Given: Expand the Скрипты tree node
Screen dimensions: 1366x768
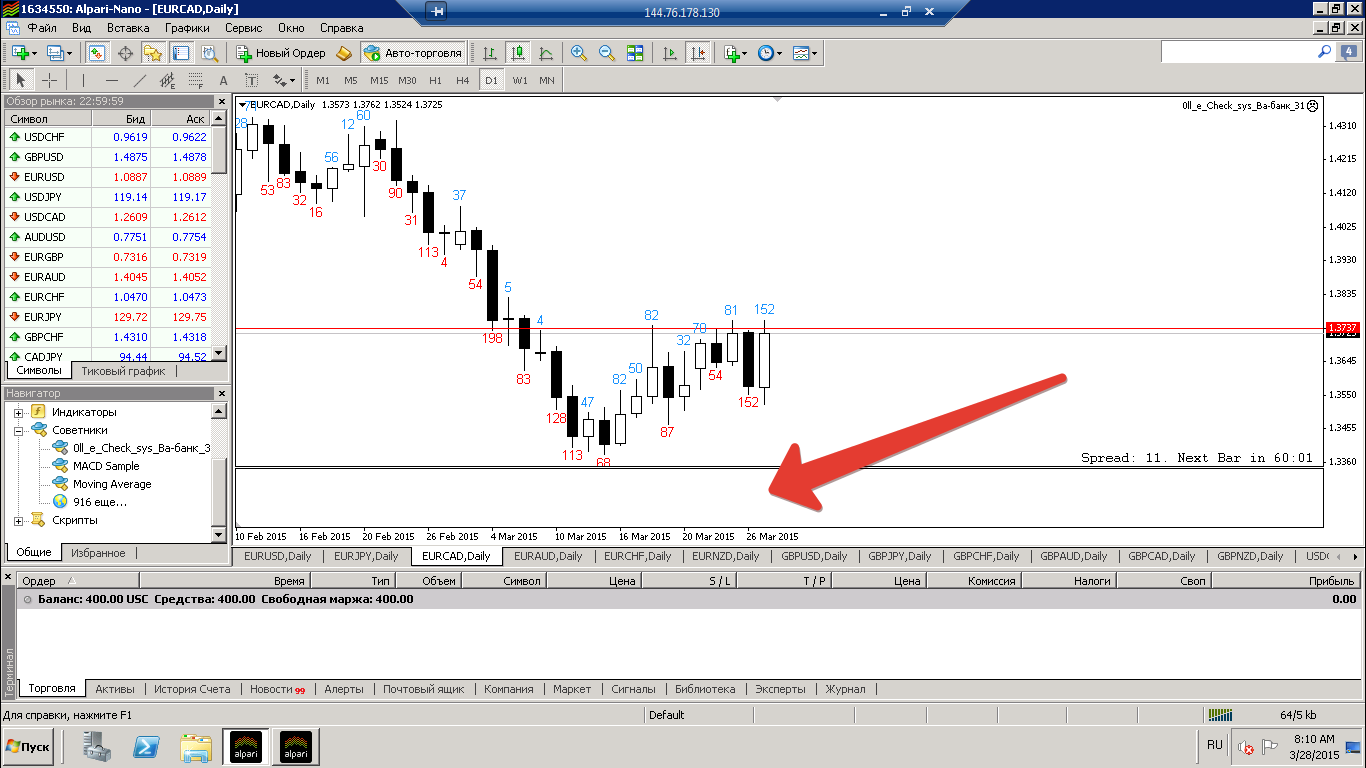Looking at the screenshot, I should (x=18, y=520).
